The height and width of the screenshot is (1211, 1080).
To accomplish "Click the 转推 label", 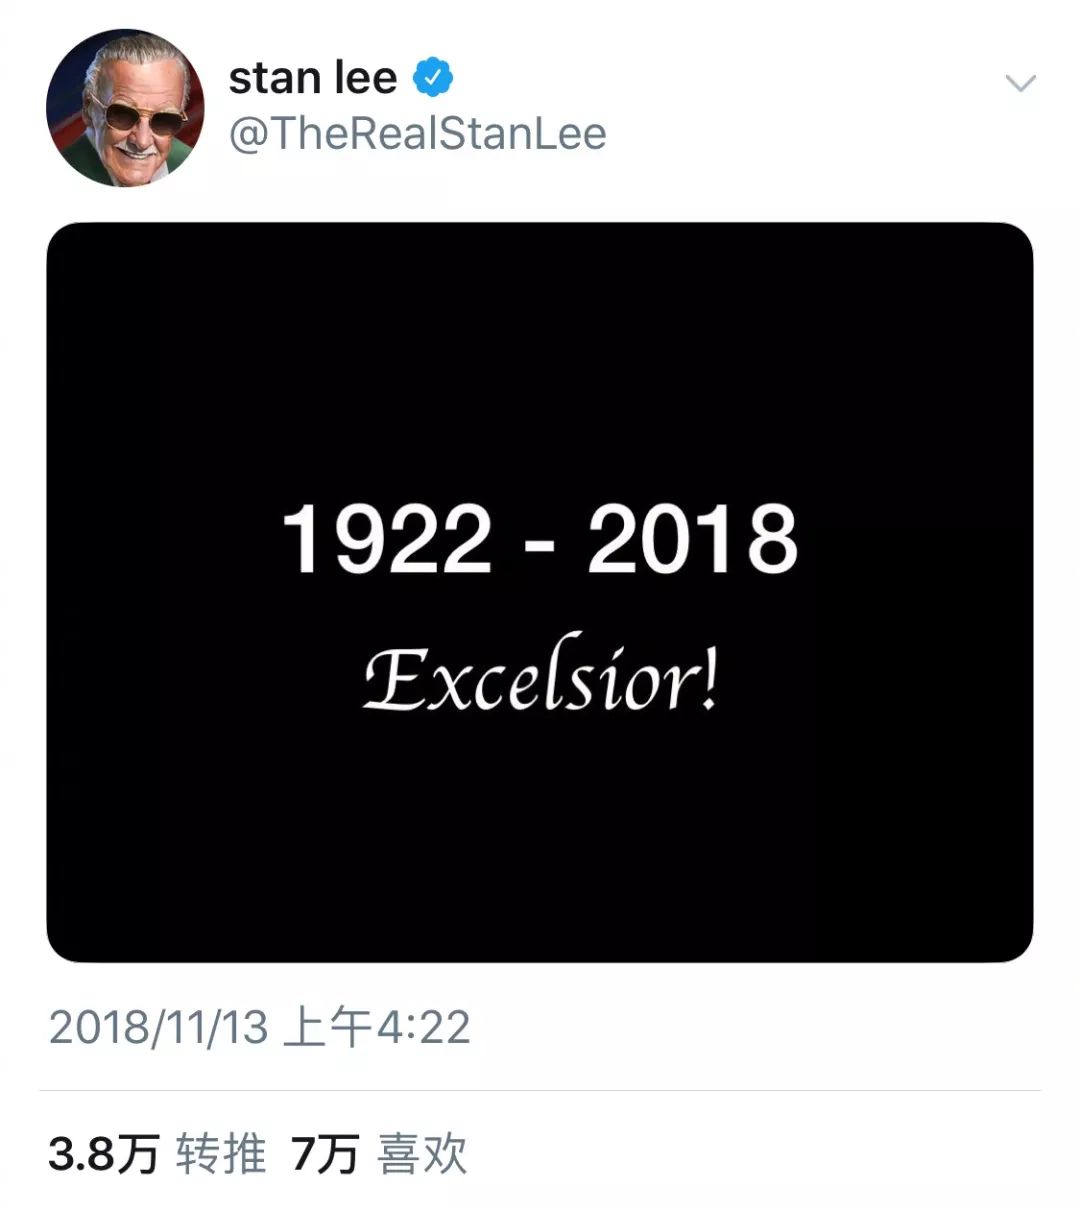I will tap(221, 1155).
